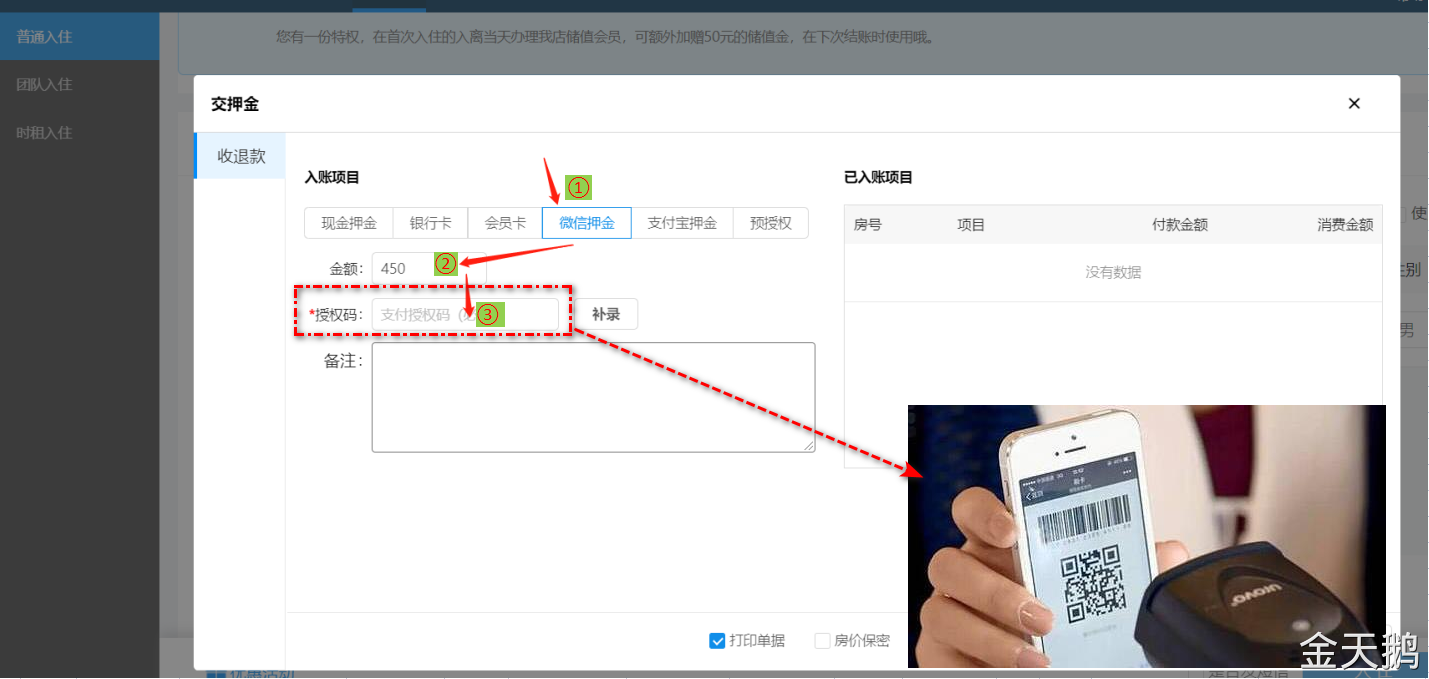
Task: Open 普通入住 in the left sidebar
Action: click(x=80, y=37)
